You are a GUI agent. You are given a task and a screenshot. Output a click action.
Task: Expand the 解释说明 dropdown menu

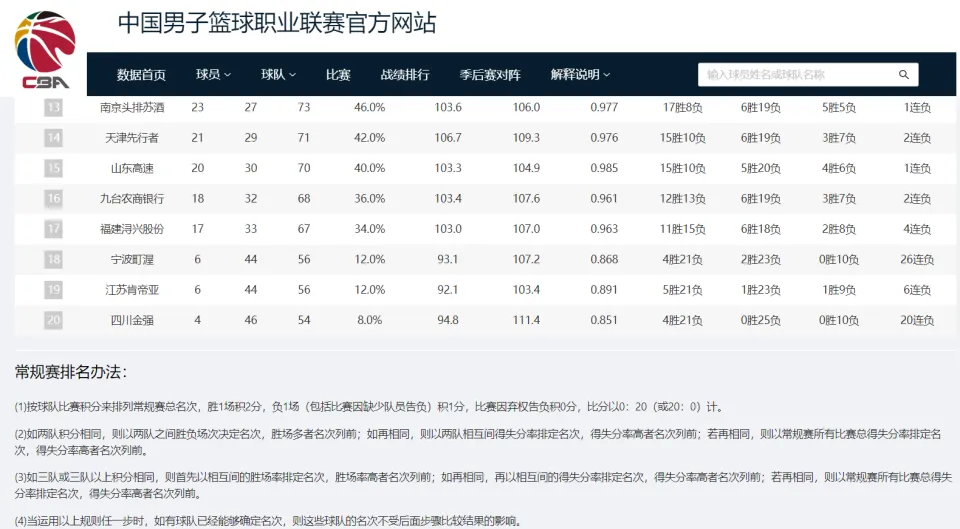pos(580,75)
